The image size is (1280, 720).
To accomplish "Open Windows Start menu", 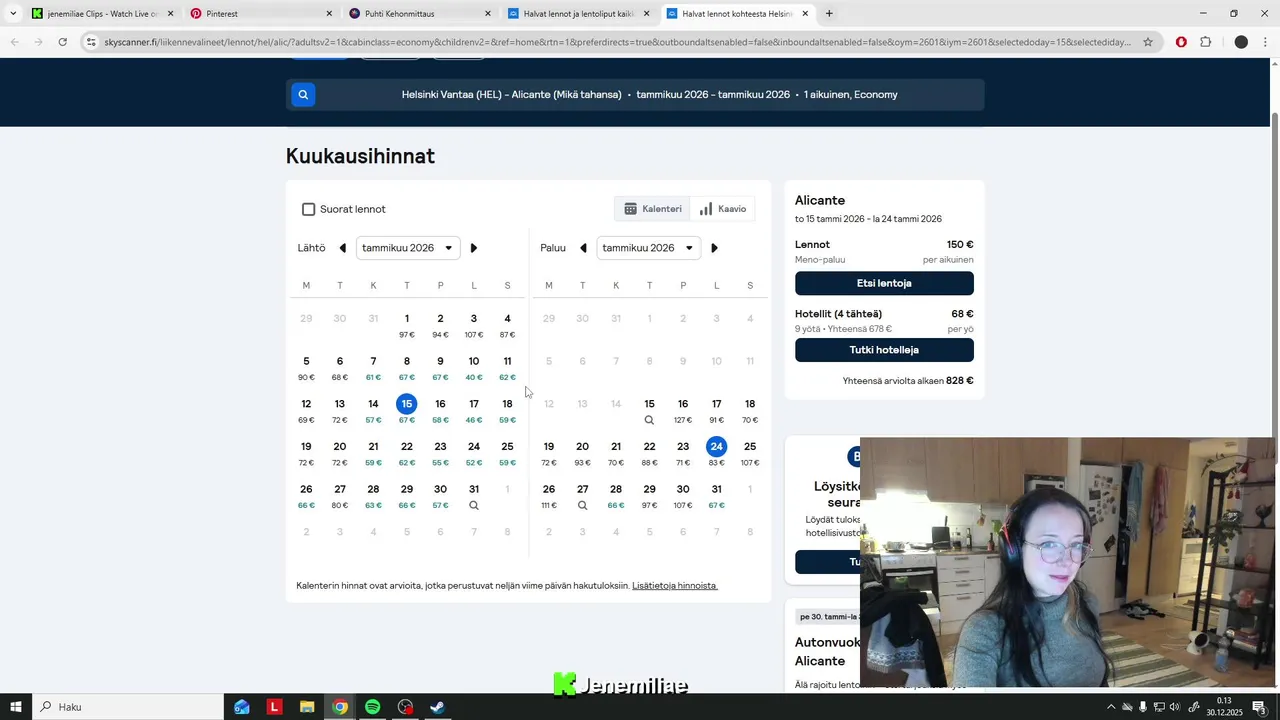I will pyautogui.click(x=16, y=707).
